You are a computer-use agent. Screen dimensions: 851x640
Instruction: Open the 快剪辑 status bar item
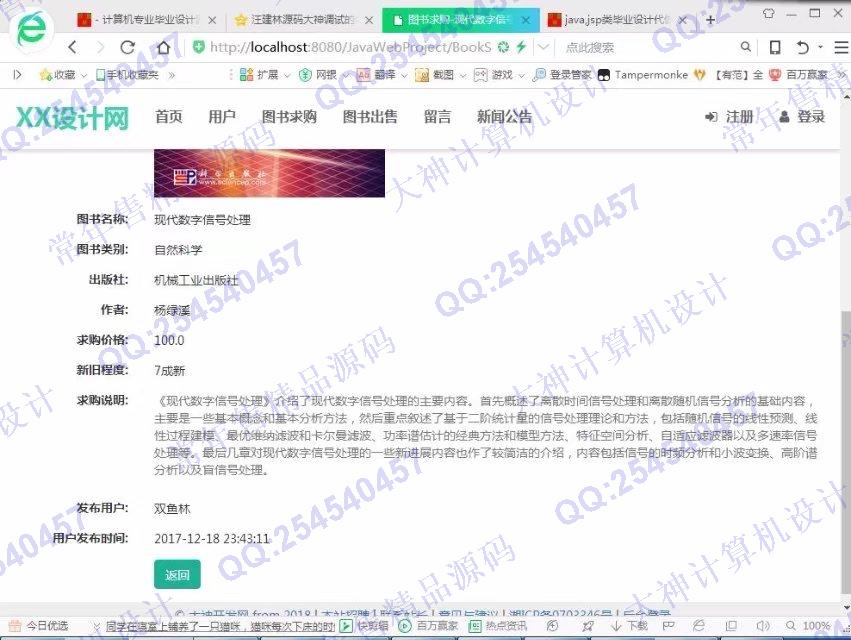363,626
